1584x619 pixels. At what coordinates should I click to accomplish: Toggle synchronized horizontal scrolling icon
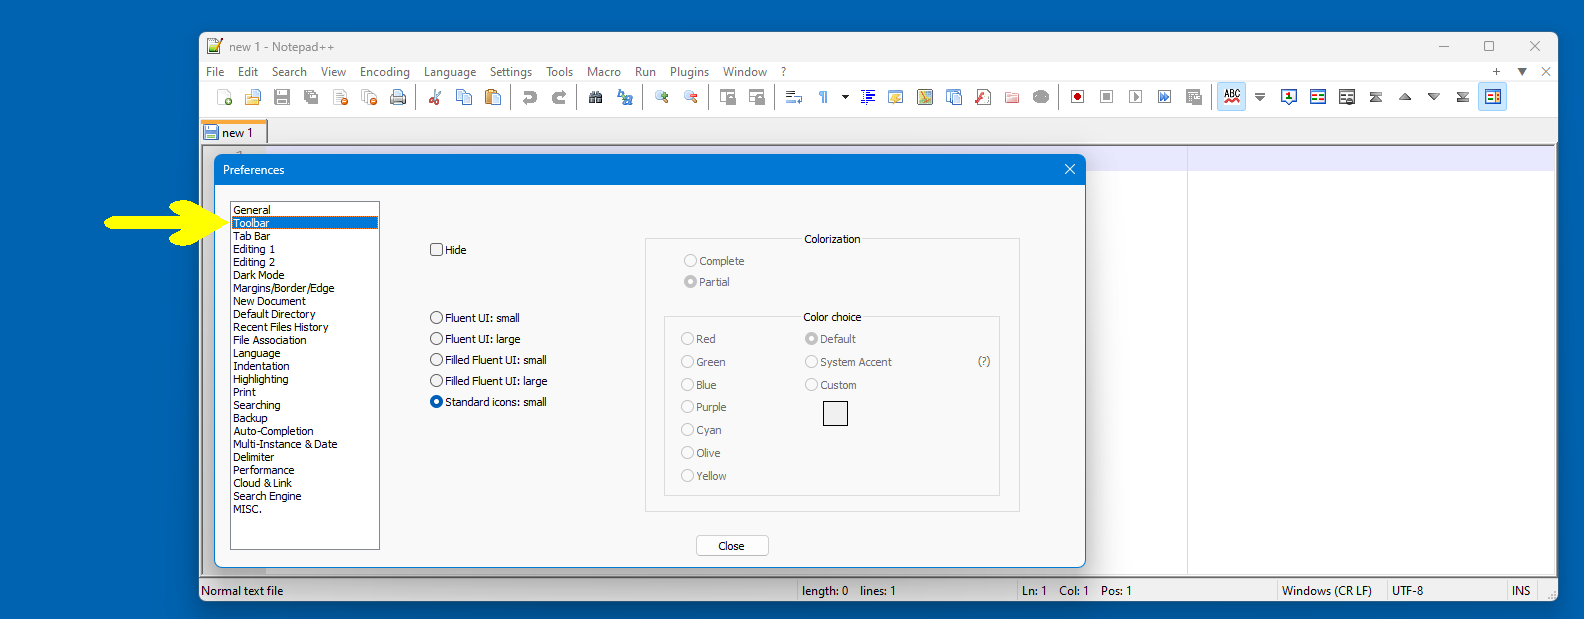coord(757,97)
